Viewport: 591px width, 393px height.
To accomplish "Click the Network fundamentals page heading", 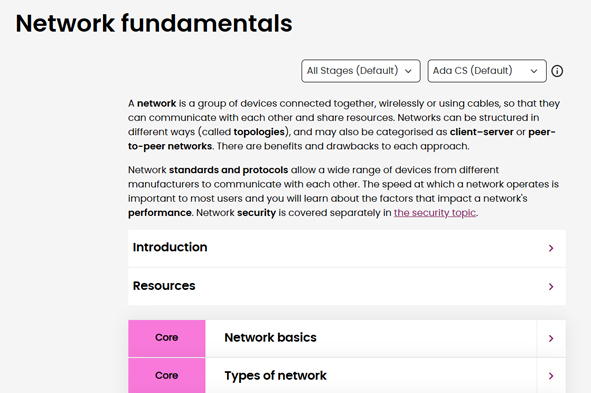I will 154,23.
